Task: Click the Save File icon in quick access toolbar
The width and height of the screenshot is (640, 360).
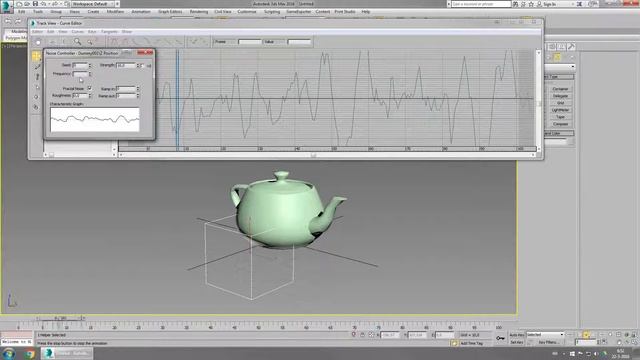Action: click(36, 4)
